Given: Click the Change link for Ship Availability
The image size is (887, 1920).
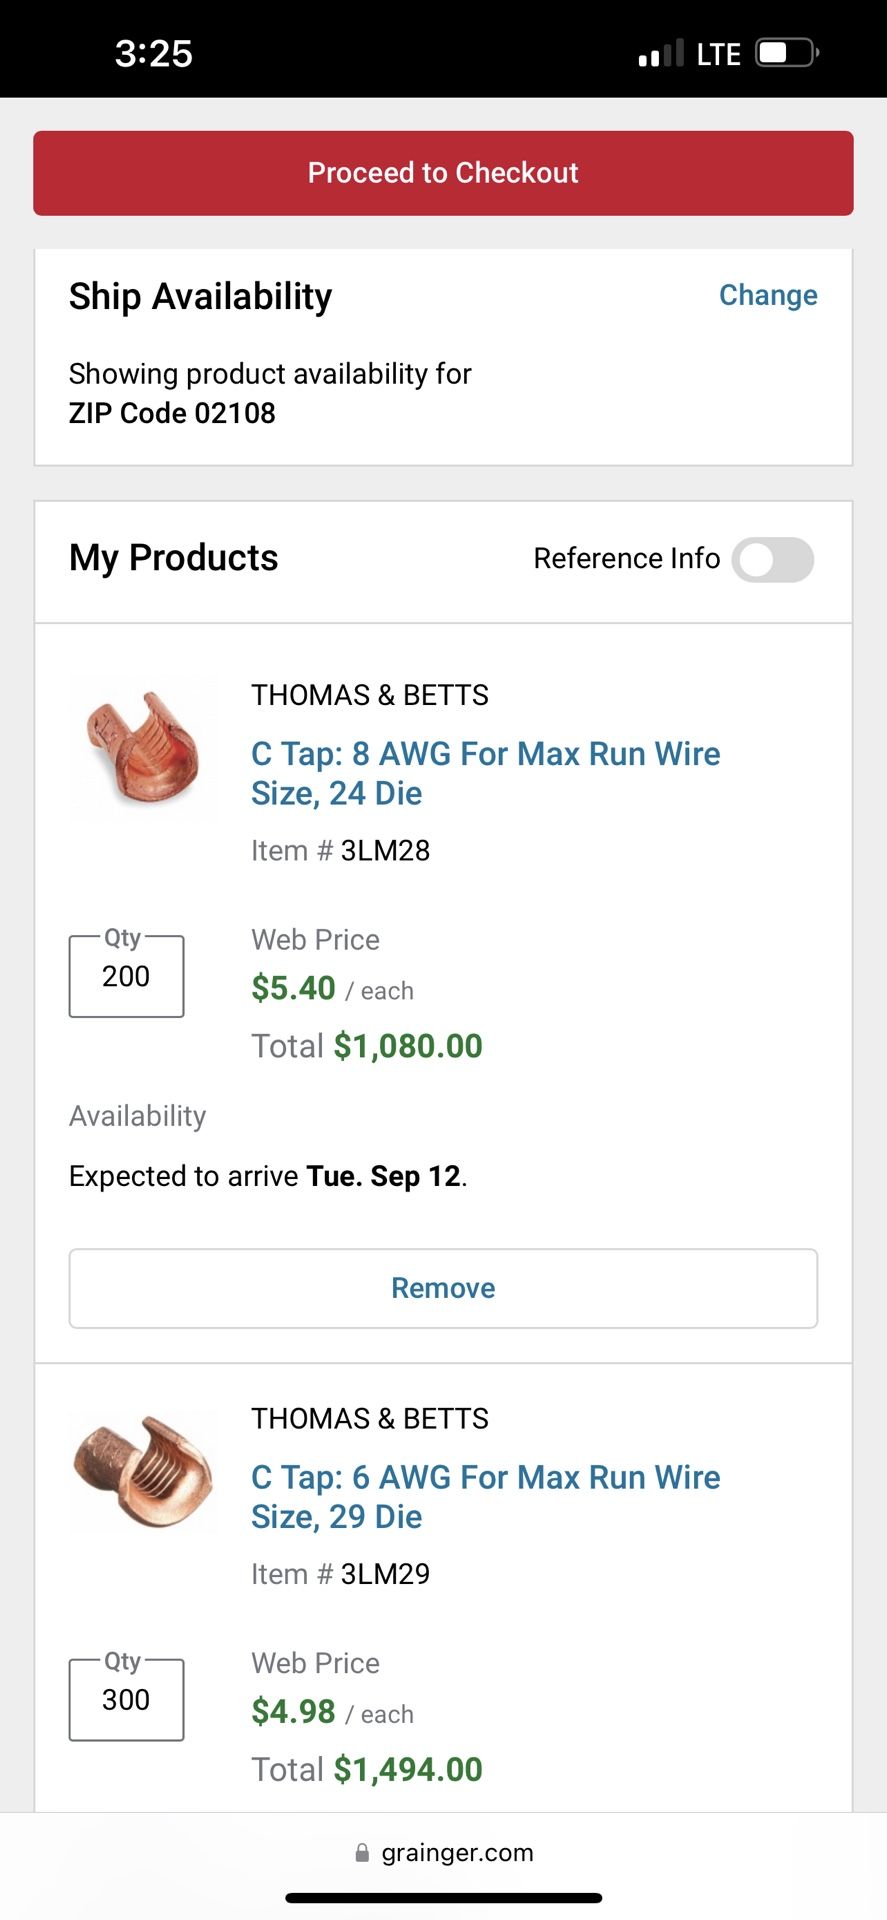Looking at the screenshot, I should 767,295.
